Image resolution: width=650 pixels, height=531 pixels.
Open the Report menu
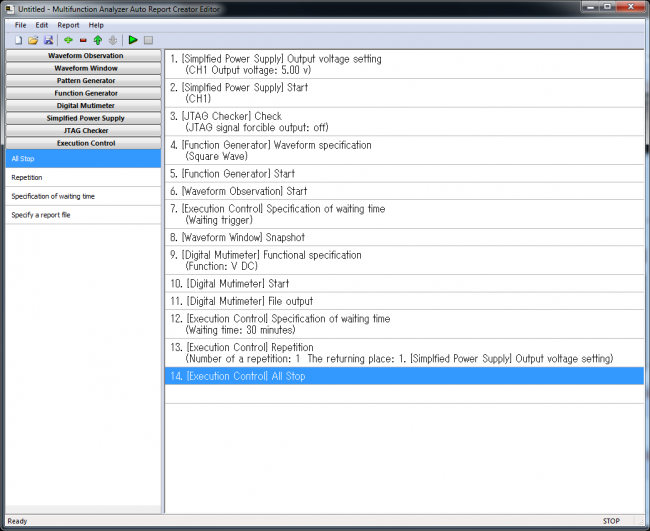coord(68,25)
